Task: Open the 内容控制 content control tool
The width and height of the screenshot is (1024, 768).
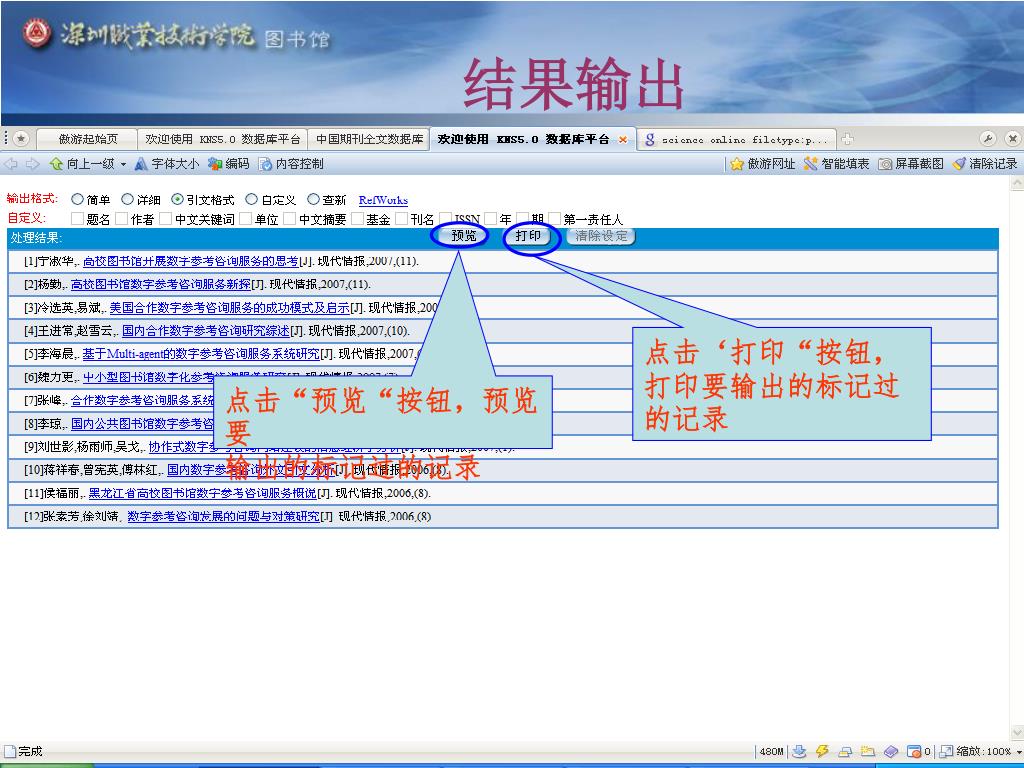Action: pyautogui.click(x=291, y=164)
